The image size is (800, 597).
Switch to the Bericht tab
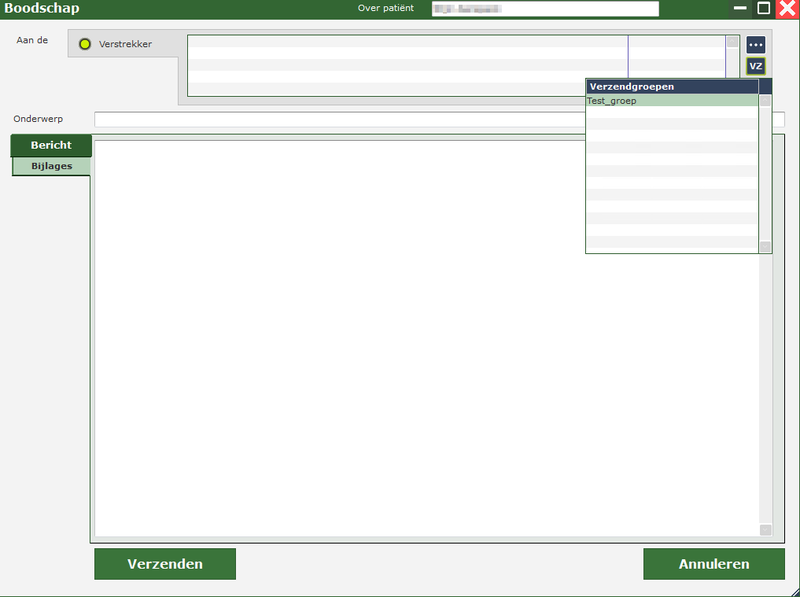(51, 145)
